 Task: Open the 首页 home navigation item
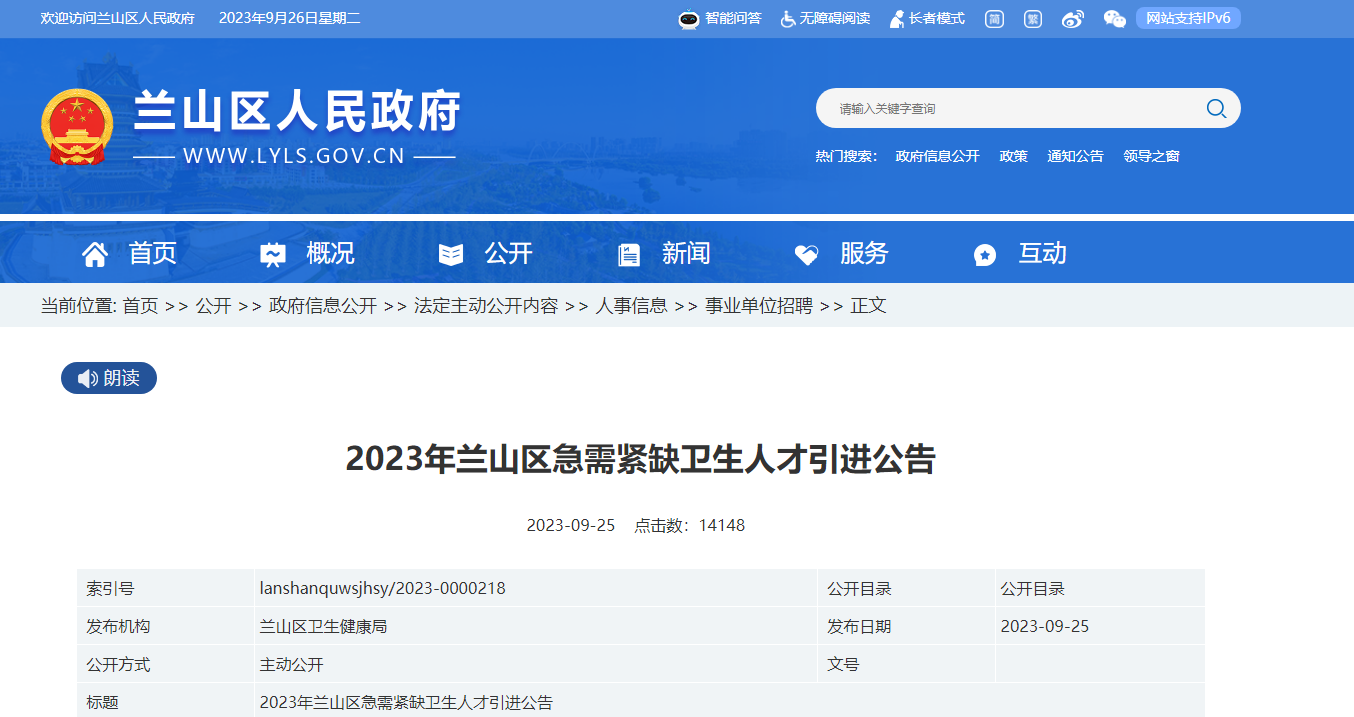129,254
